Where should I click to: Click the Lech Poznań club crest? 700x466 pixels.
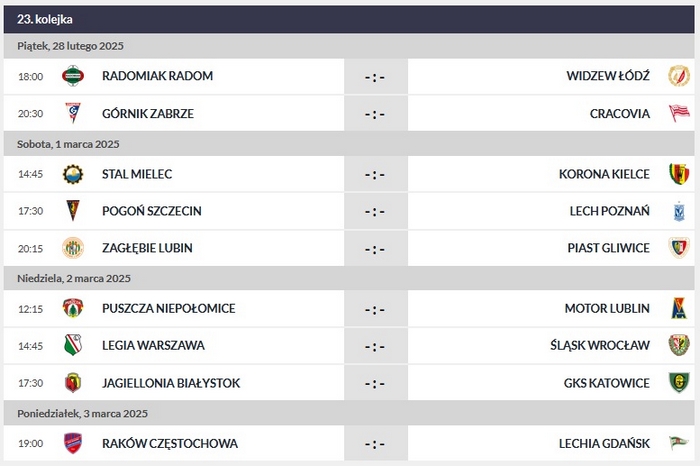point(679,211)
